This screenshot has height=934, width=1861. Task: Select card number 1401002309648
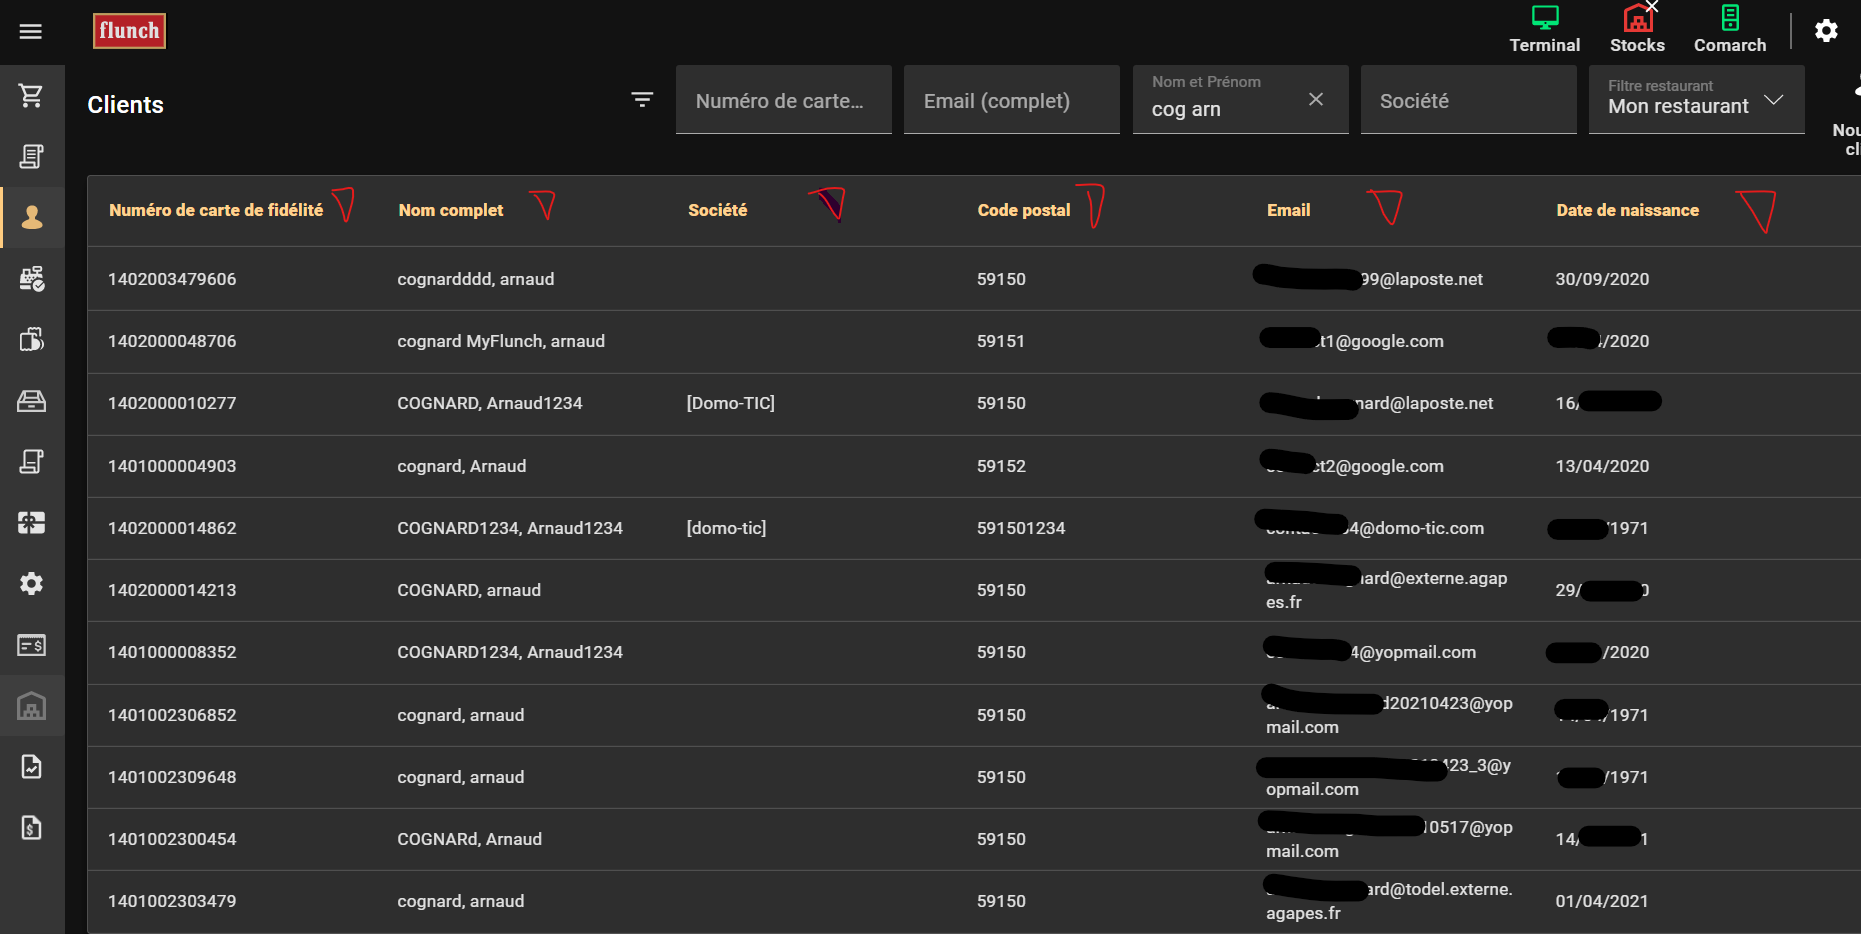pyautogui.click(x=172, y=777)
